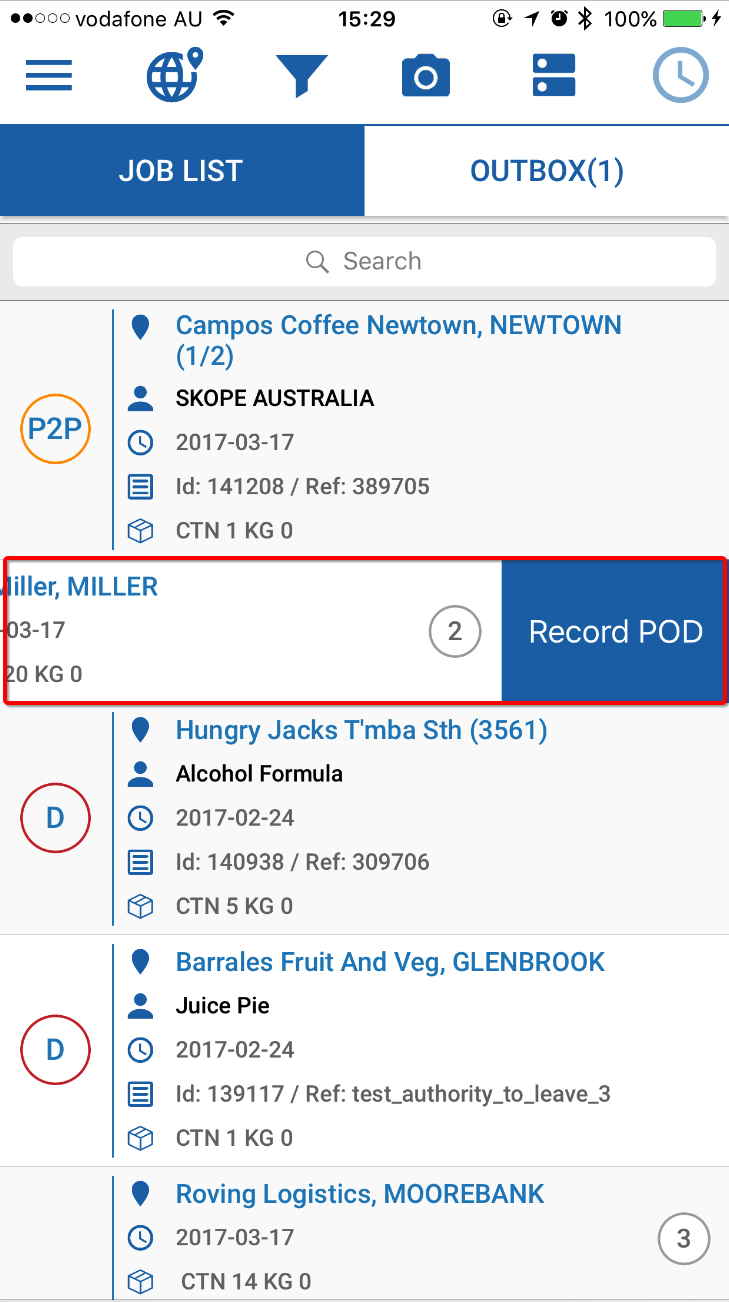729x1302 pixels.
Task: Open Hungry Jacks T'mba Sth job
Action: coord(361,731)
